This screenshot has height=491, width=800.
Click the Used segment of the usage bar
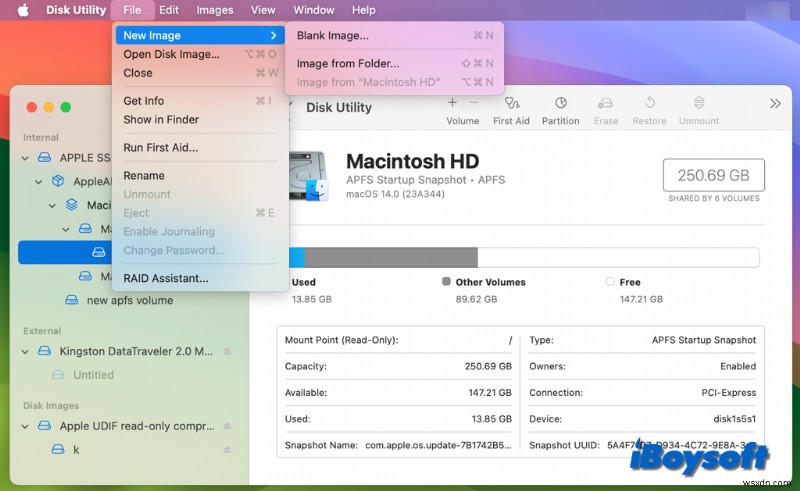coord(296,257)
